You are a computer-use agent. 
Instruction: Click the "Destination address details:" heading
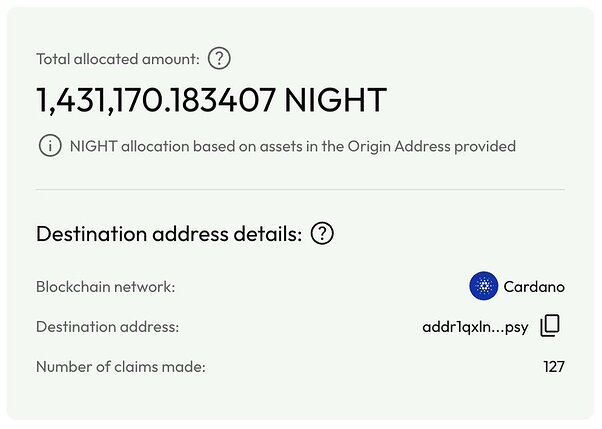(x=169, y=234)
